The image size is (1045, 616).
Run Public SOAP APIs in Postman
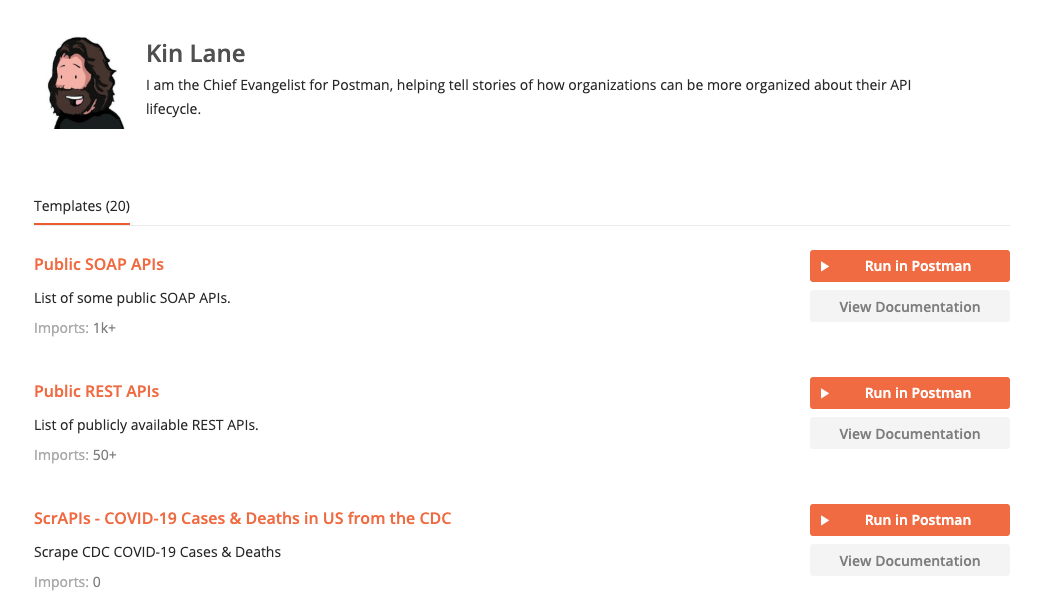click(x=910, y=266)
